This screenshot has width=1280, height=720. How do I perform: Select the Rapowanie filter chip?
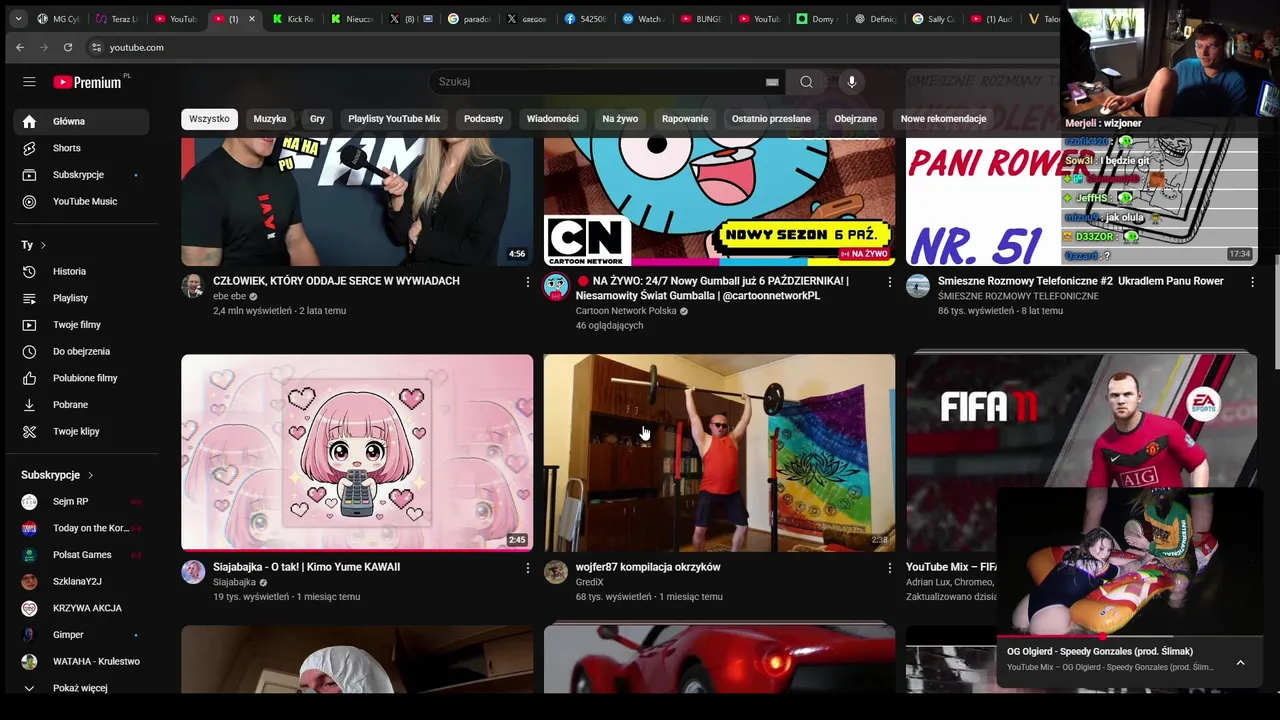pos(685,119)
